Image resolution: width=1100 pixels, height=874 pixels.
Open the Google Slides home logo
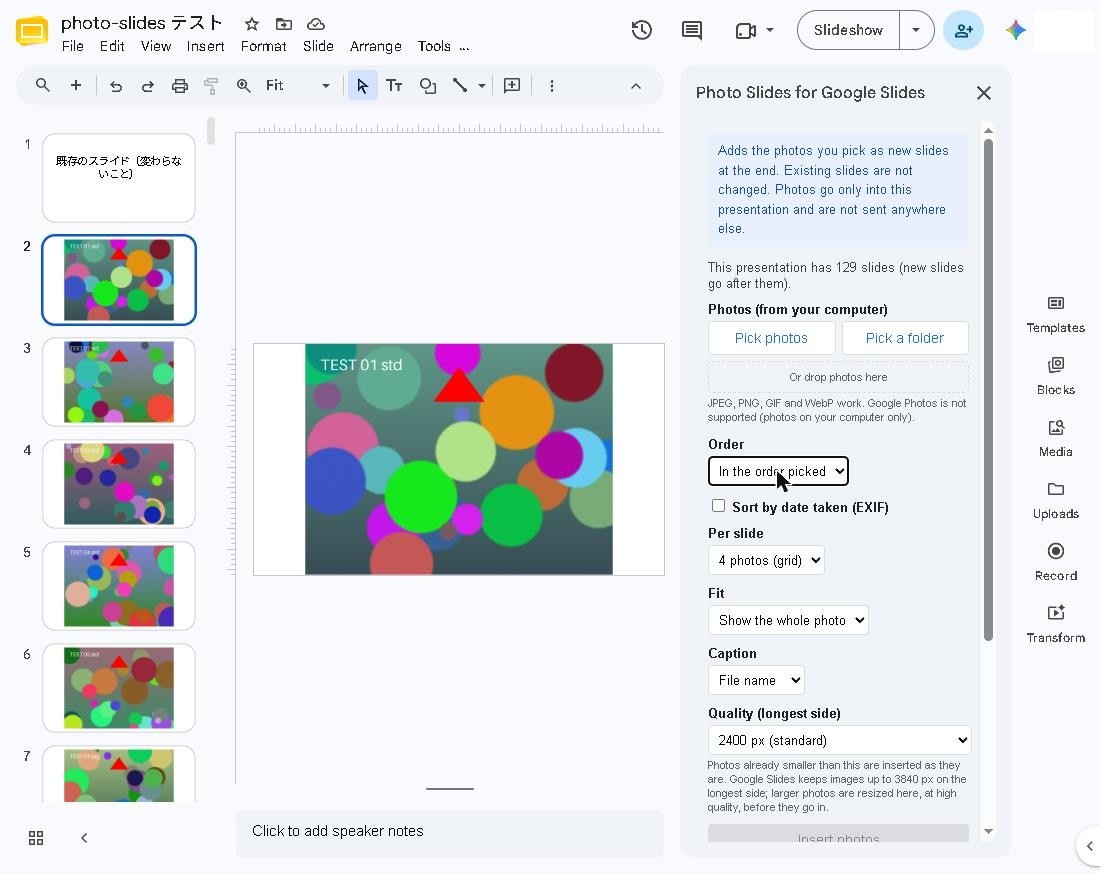click(32, 31)
